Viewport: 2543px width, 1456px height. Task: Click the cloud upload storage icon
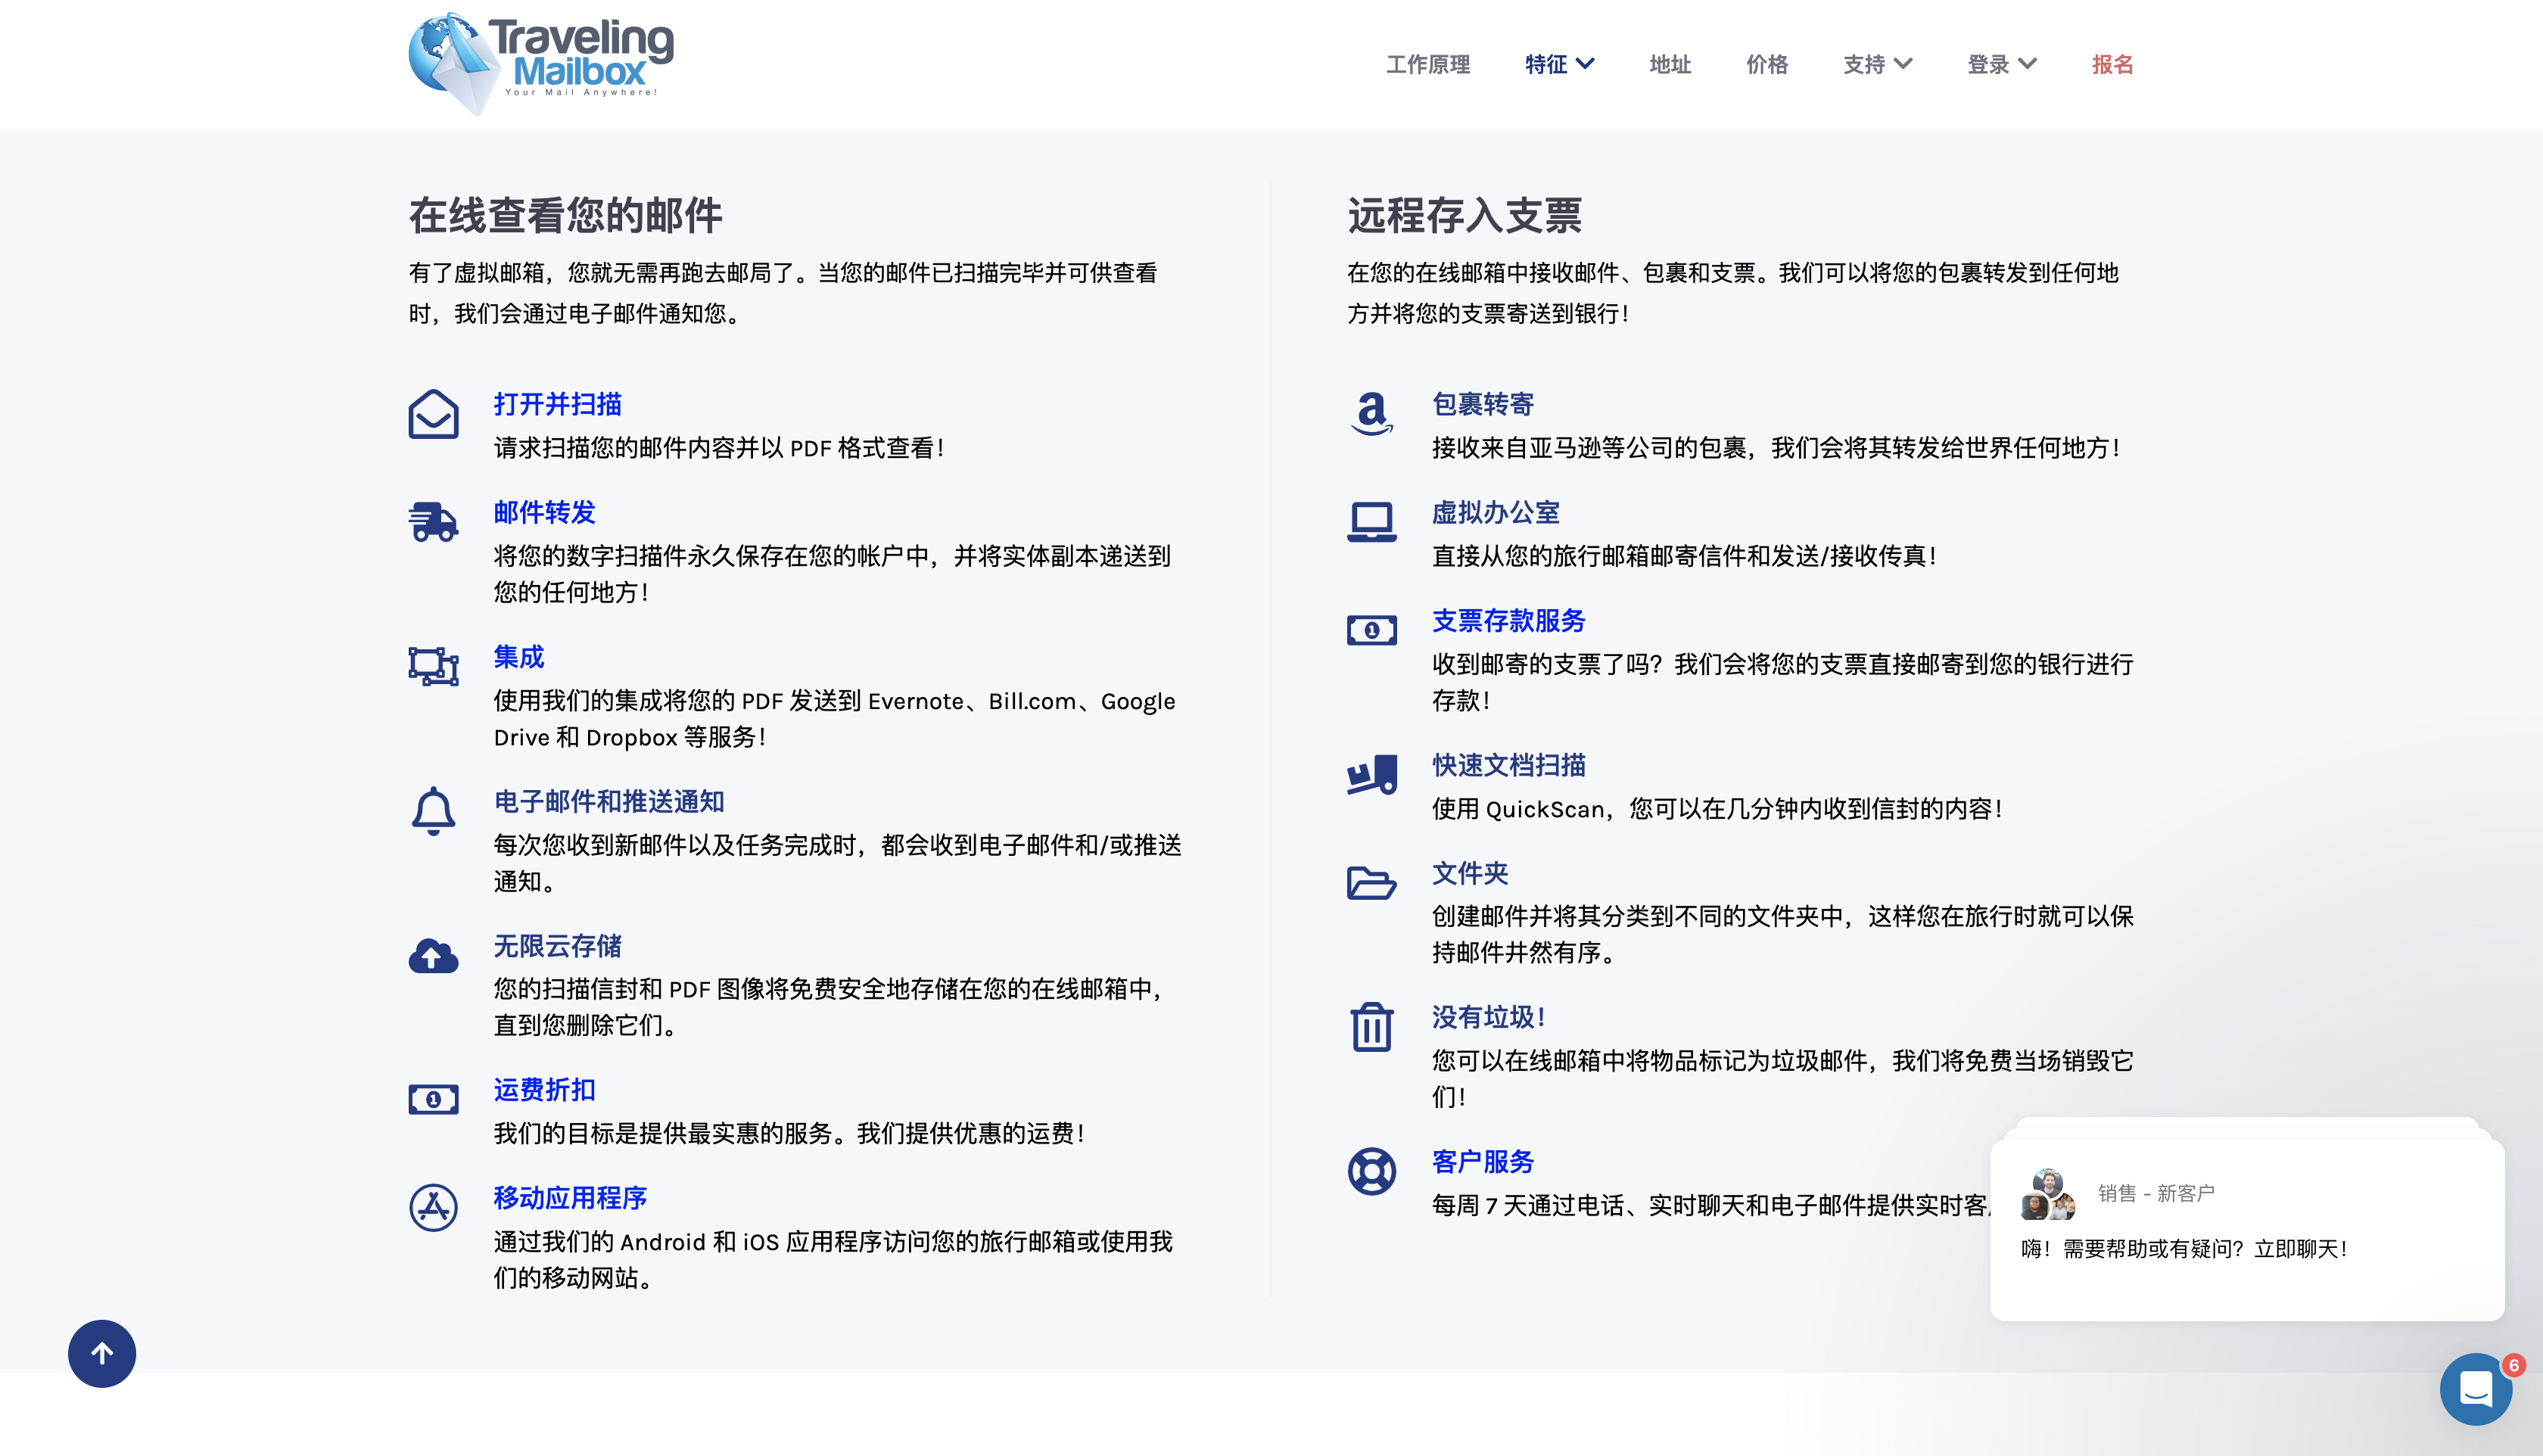click(433, 956)
